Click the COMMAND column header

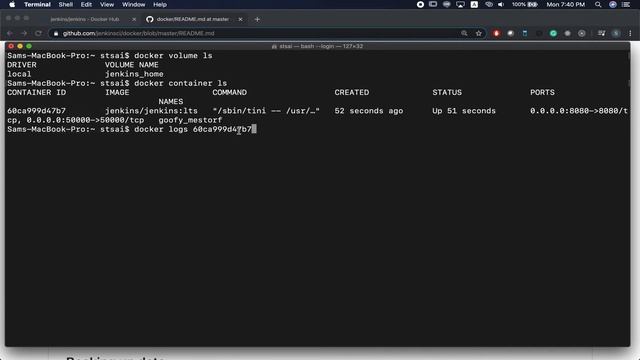point(229,93)
